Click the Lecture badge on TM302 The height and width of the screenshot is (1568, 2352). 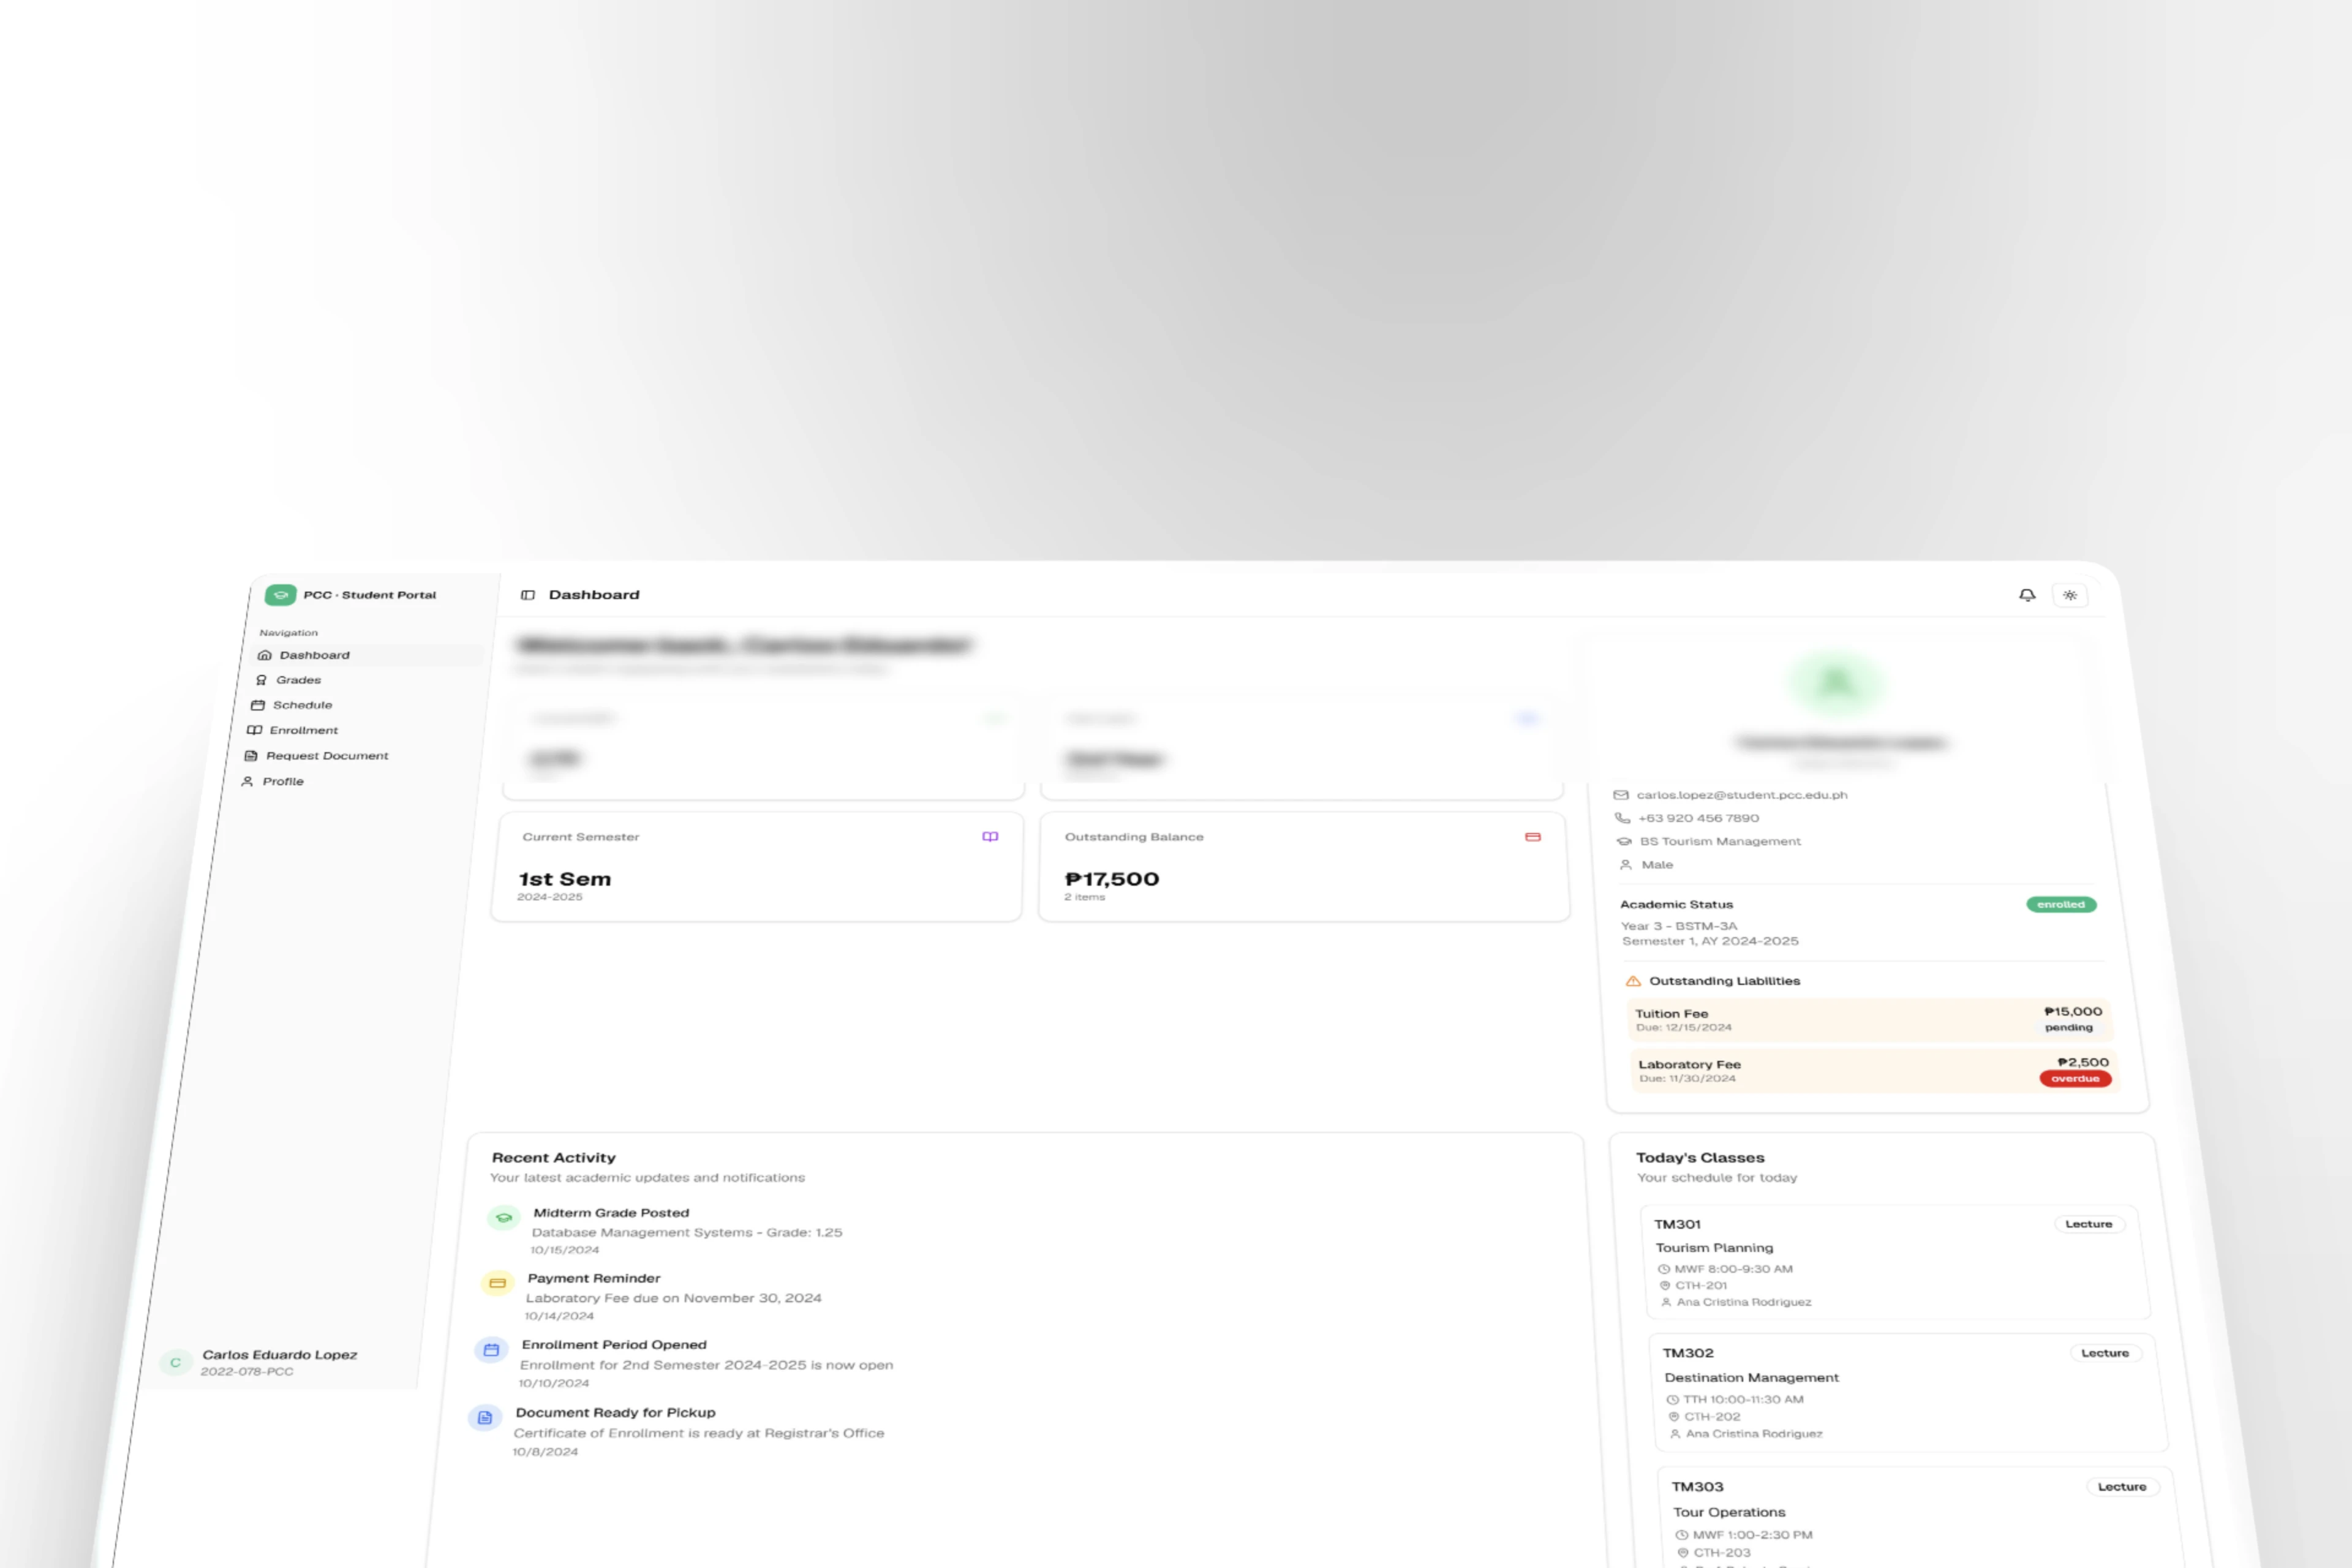tap(2105, 1353)
